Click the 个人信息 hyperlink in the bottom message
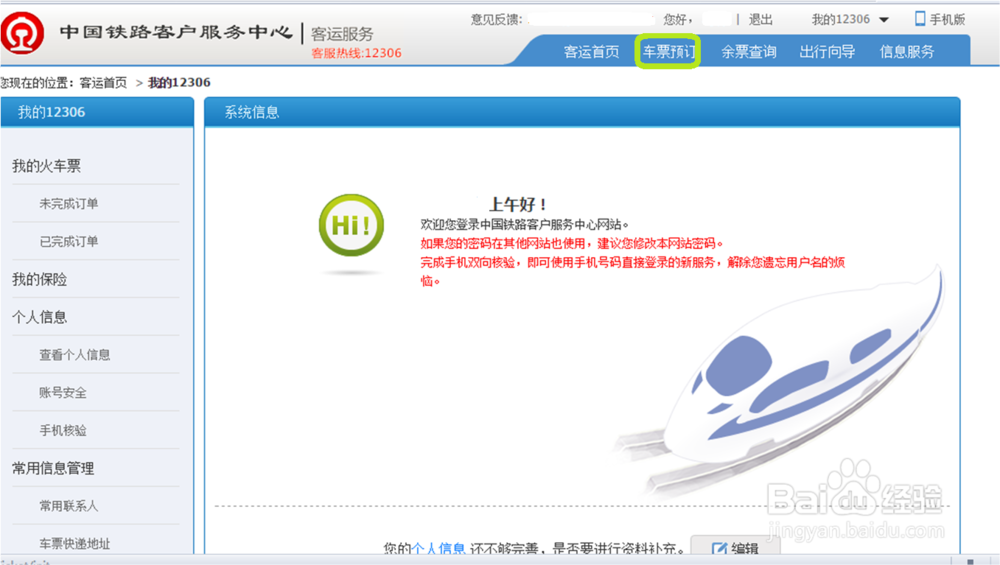The width and height of the screenshot is (1000, 565). tap(438, 548)
